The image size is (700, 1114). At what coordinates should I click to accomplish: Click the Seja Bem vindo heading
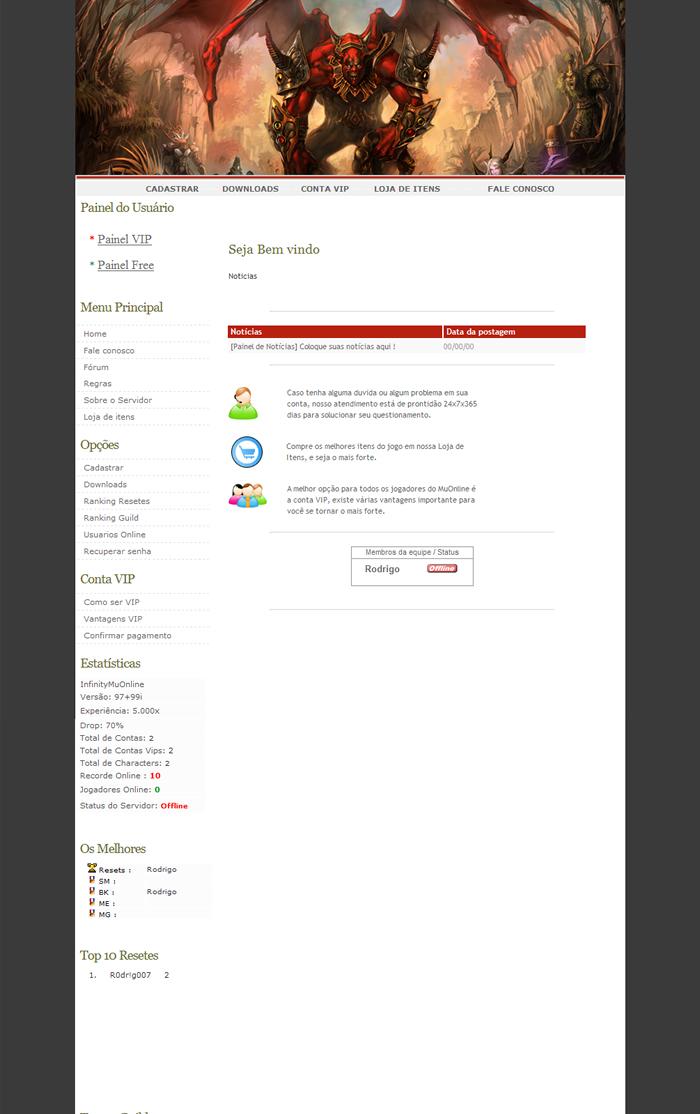[x=274, y=249]
